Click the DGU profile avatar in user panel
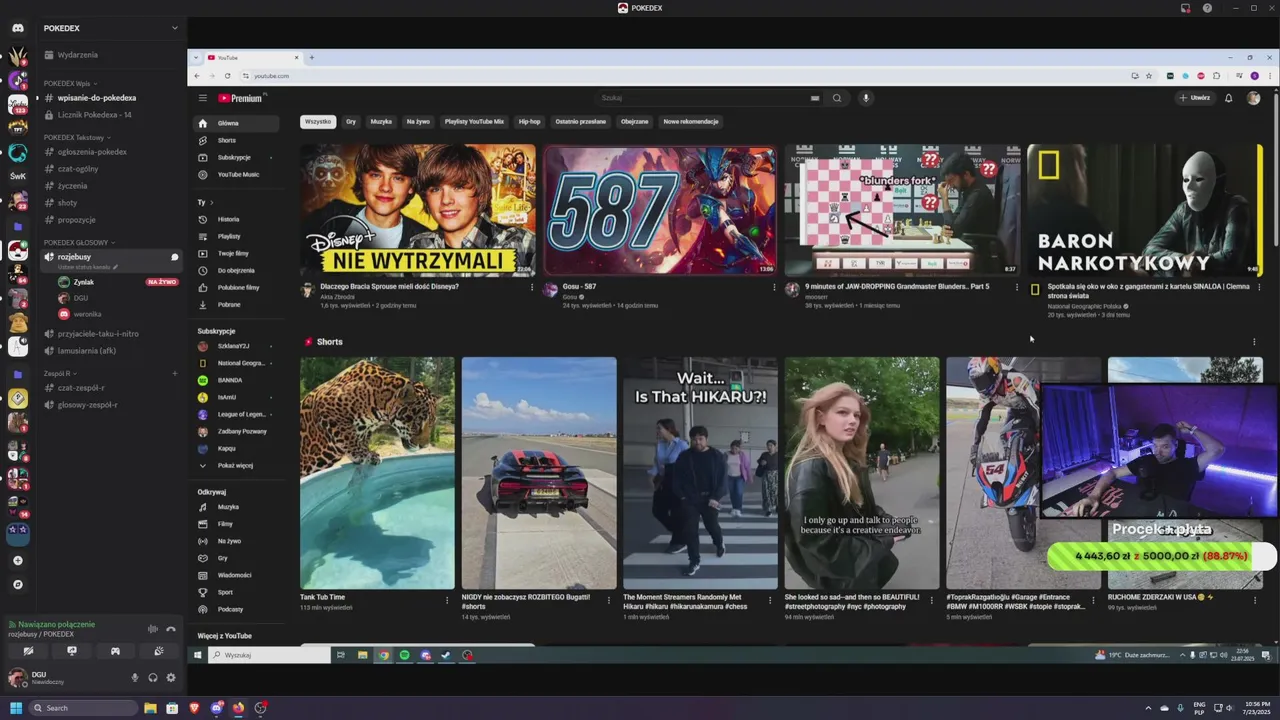 pyautogui.click(x=18, y=677)
